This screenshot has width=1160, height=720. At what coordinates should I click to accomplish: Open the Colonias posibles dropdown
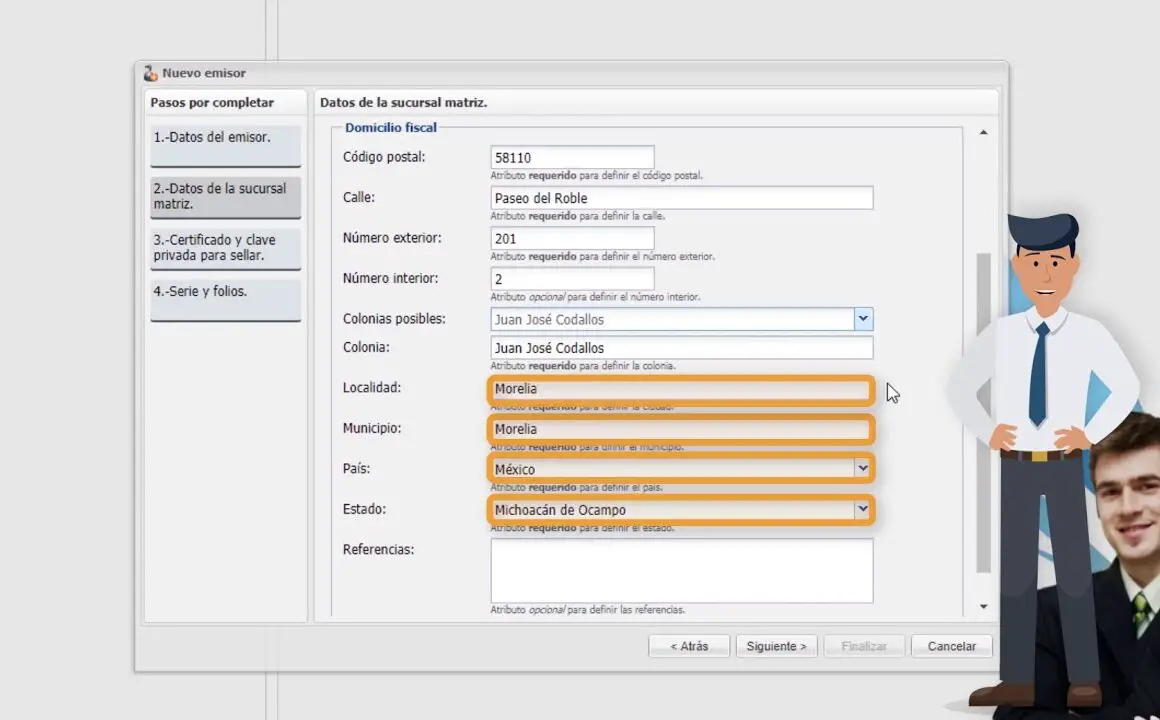coord(863,319)
